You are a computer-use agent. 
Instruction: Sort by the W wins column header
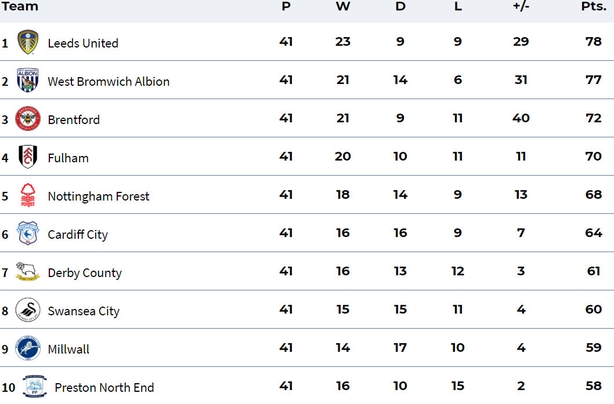click(x=343, y=6)
